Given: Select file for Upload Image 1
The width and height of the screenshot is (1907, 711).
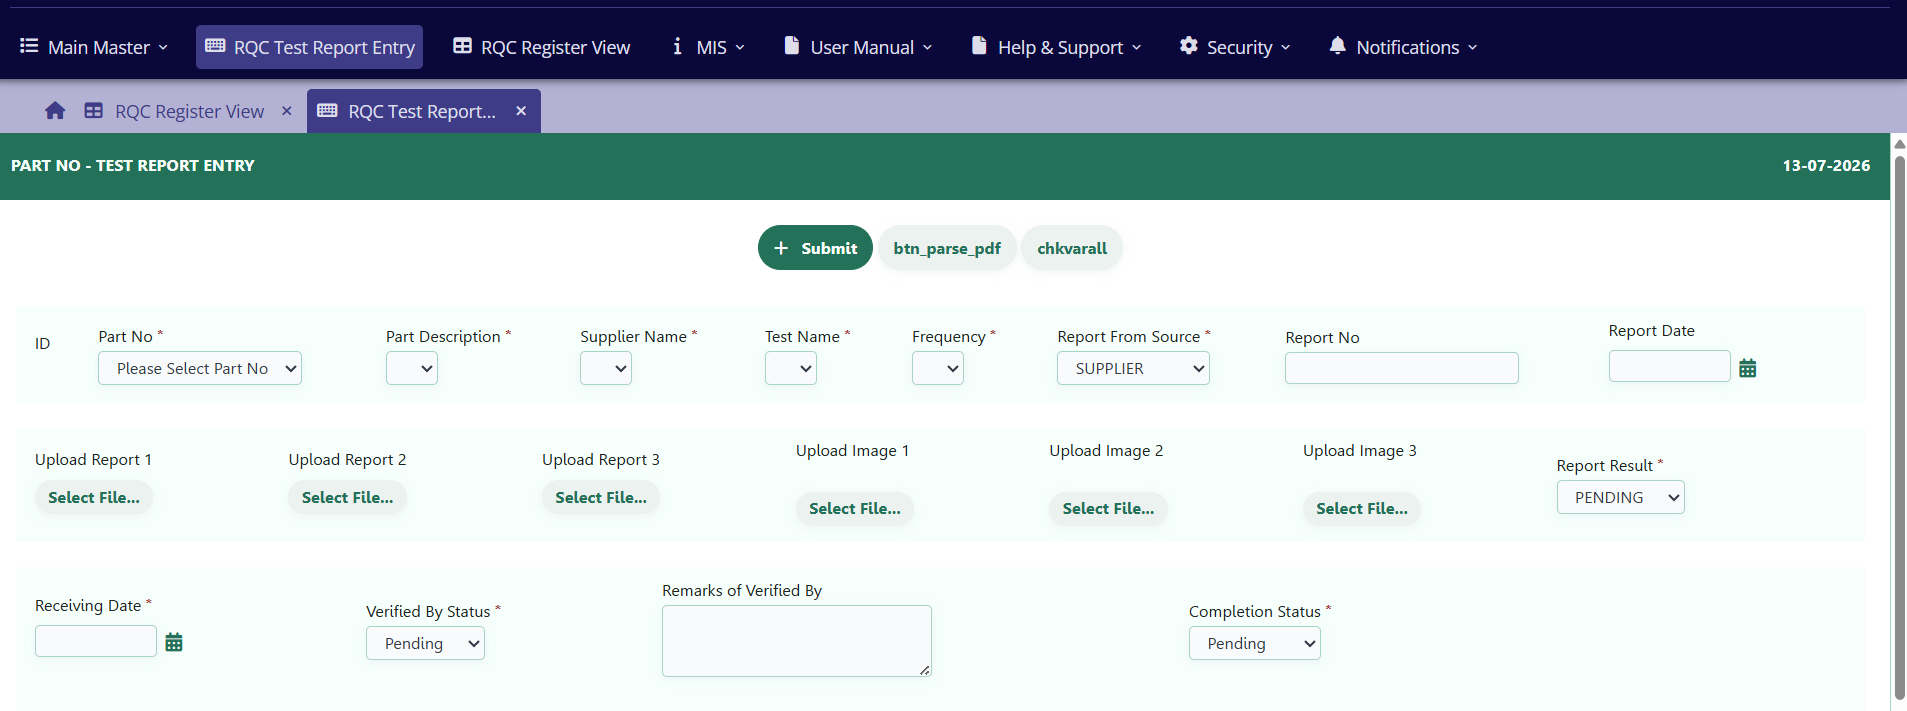Looking at the screenshot, I should (x=855, y=508).
